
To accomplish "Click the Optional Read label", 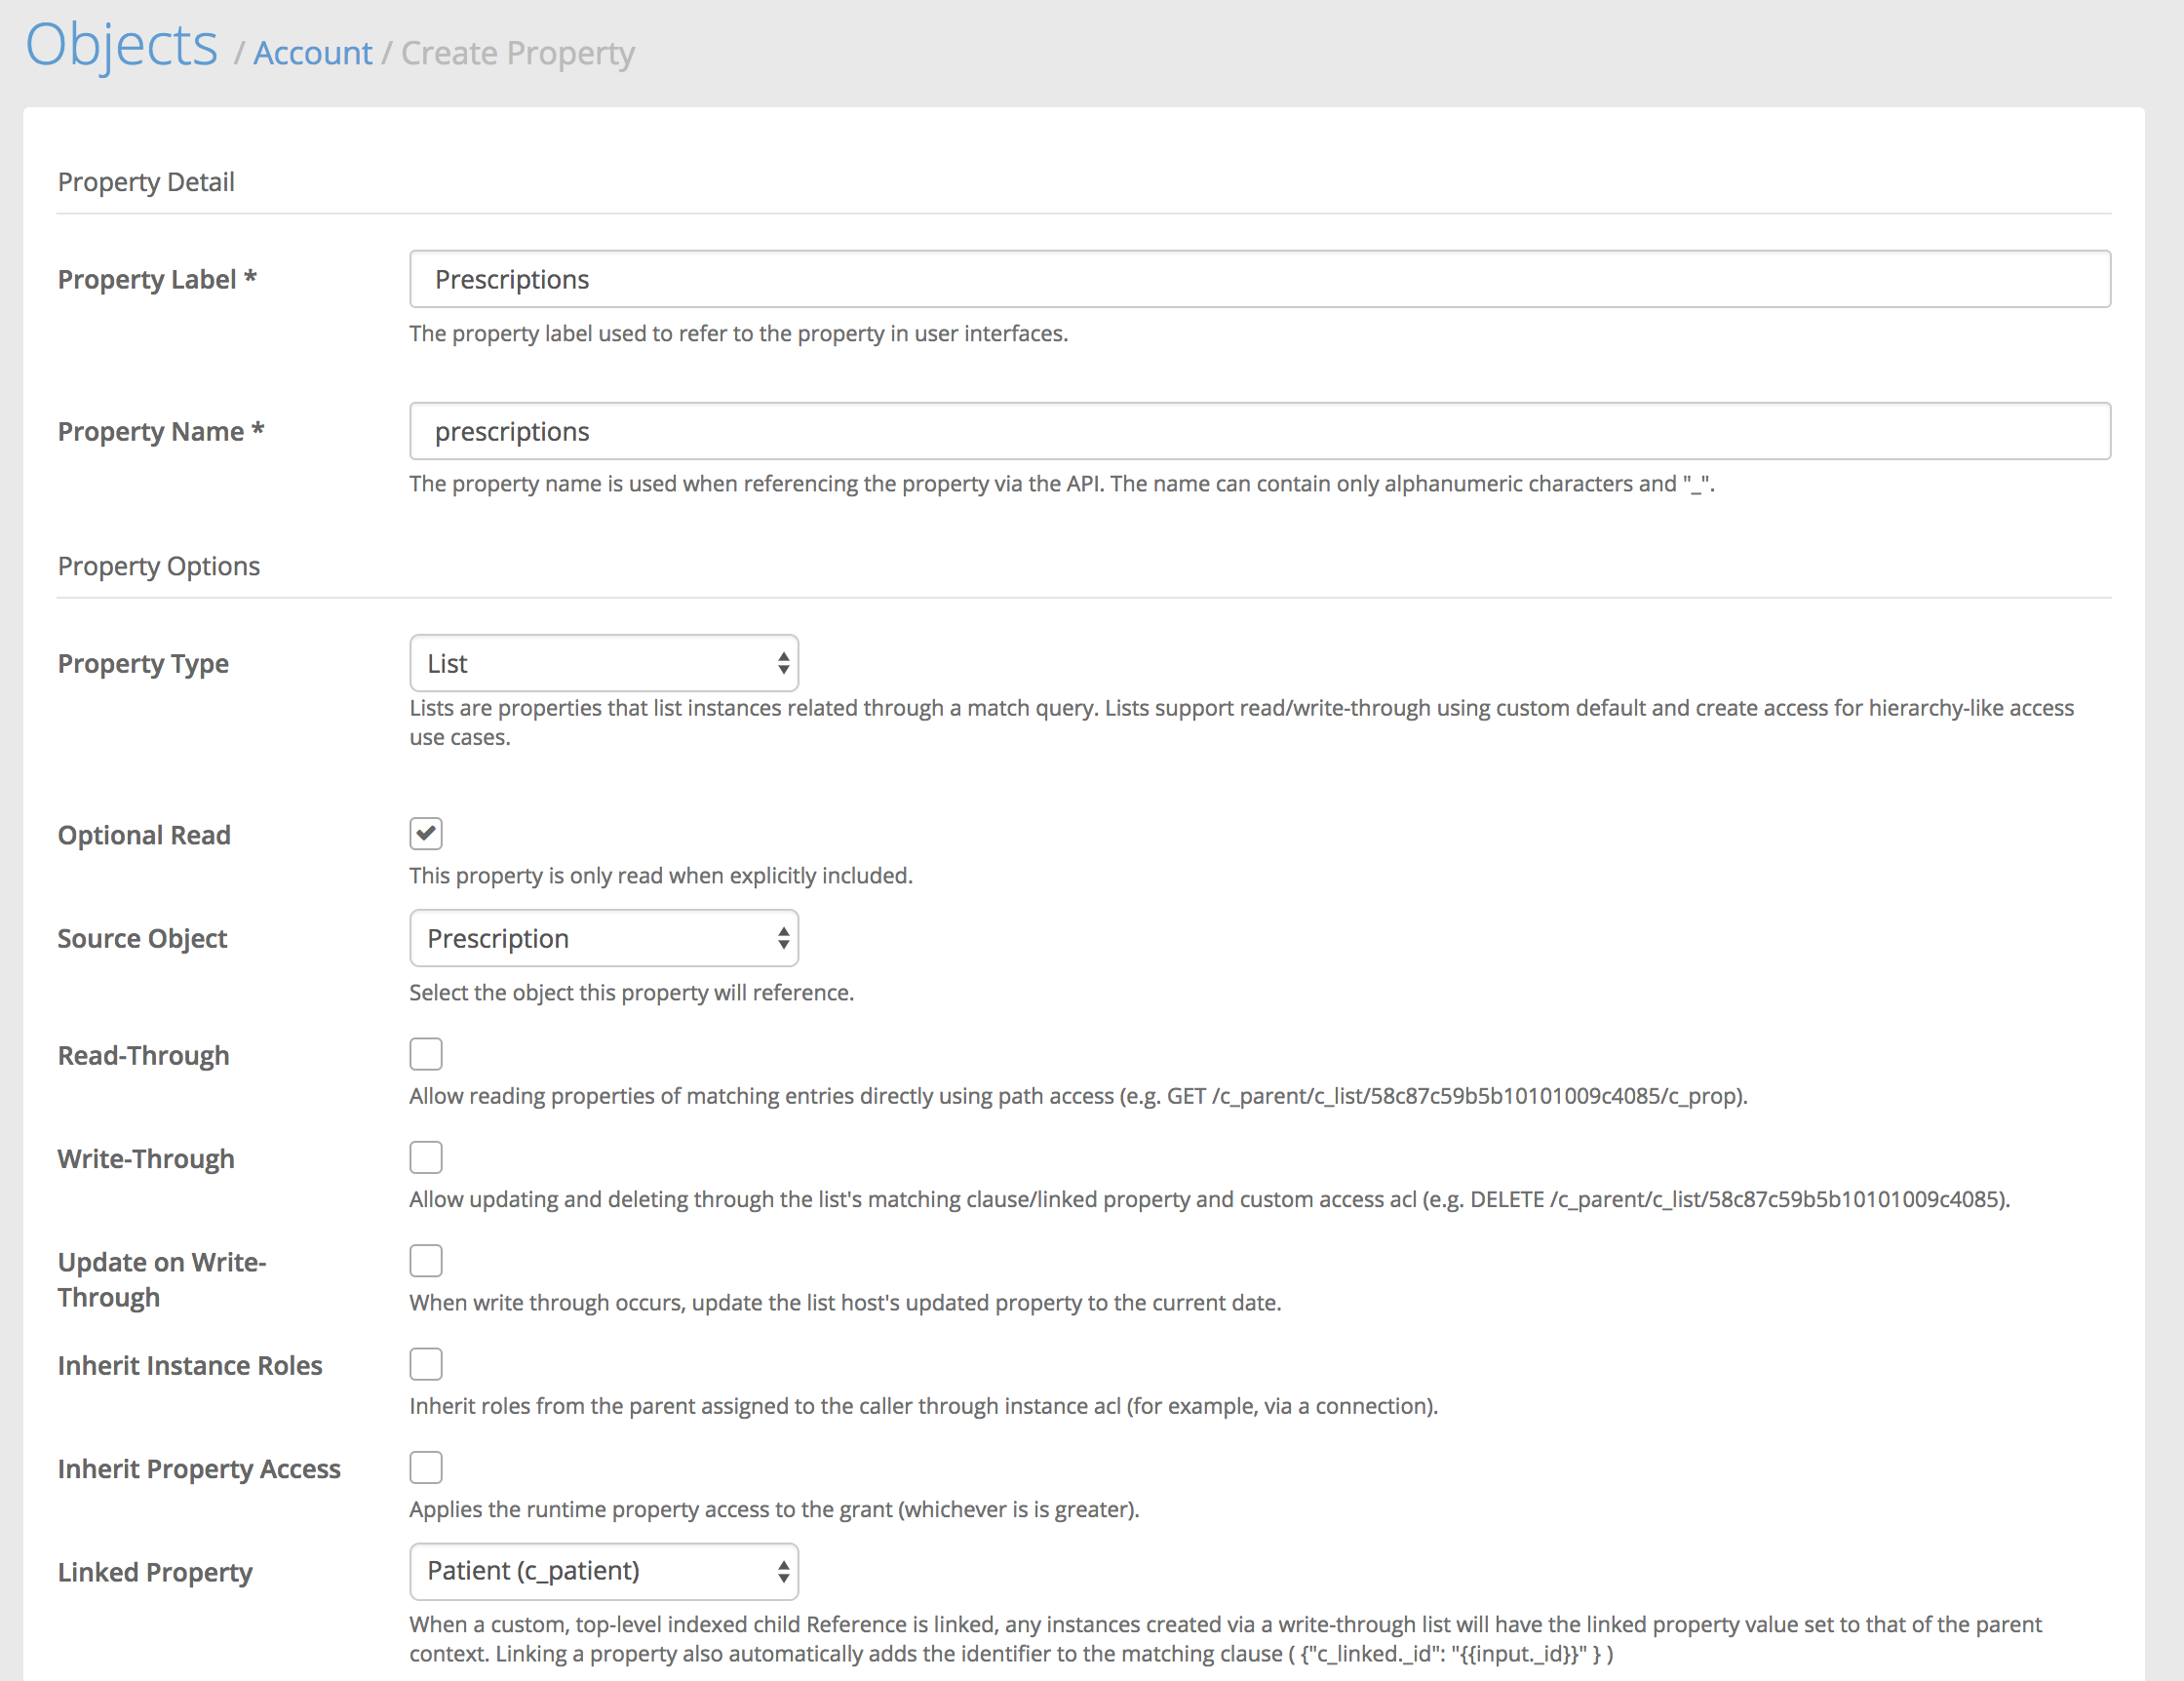I will 144,835.
